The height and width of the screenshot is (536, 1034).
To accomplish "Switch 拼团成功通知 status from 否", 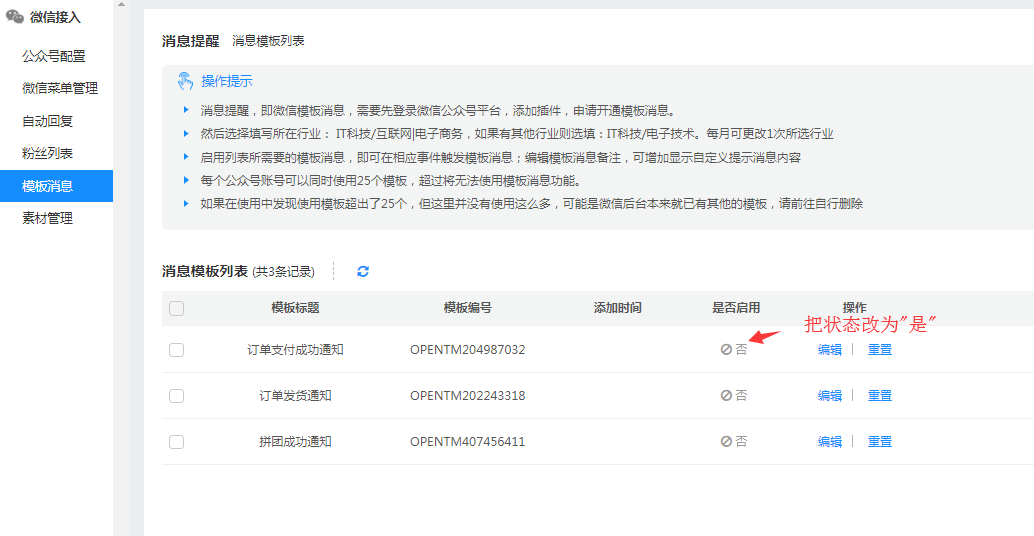I will tap(734, 442).
